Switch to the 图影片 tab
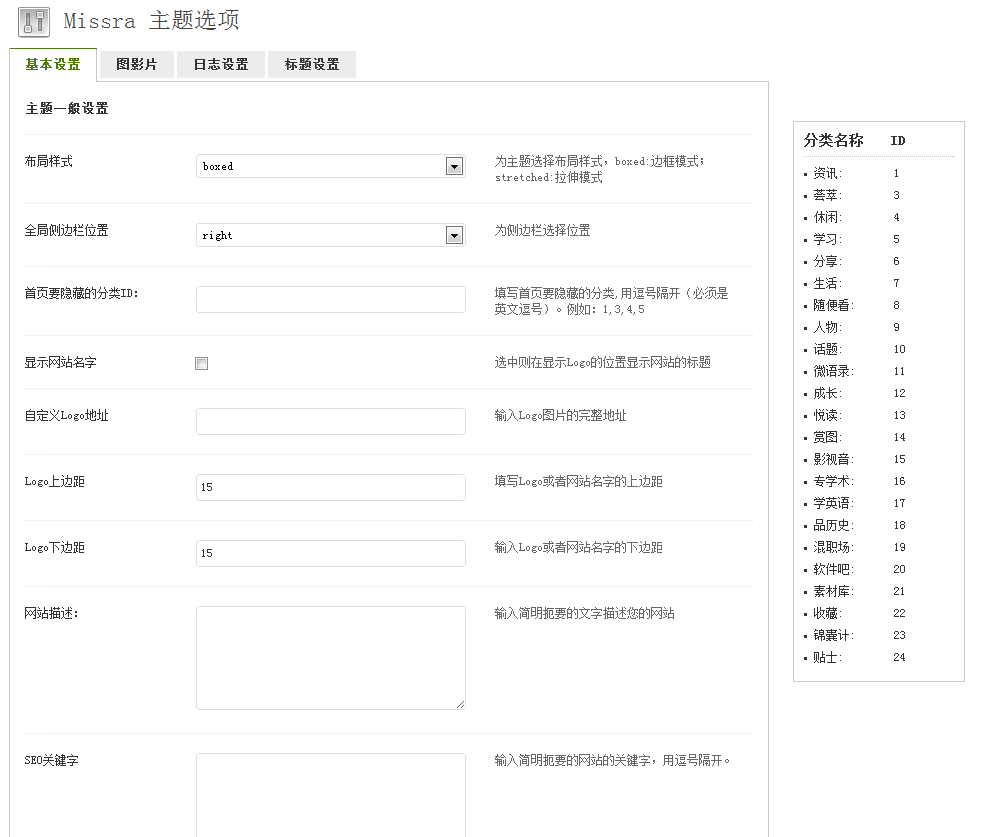Viewport: 986px width, 837px height. (x=136, y=64)
